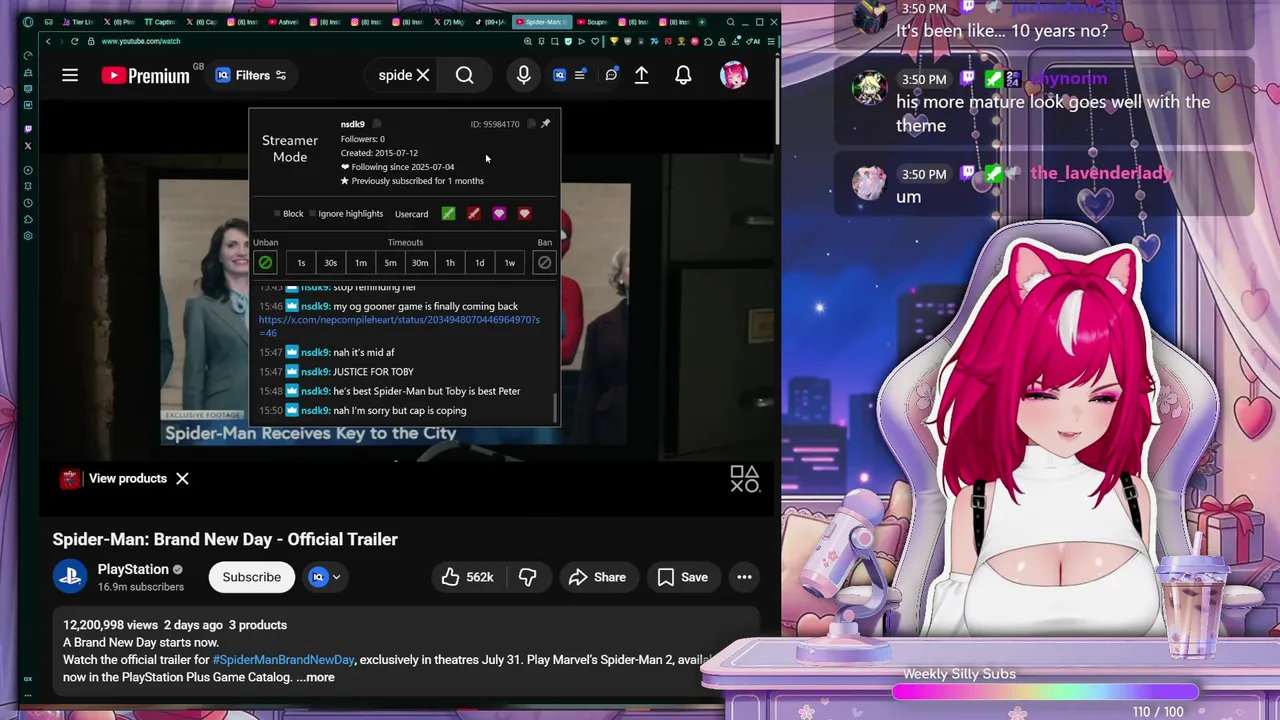Switch to the Soupre YouTube tab
Image resolution: width=1280 pixels, height=720 pixels.
click(x=592, y=21)
